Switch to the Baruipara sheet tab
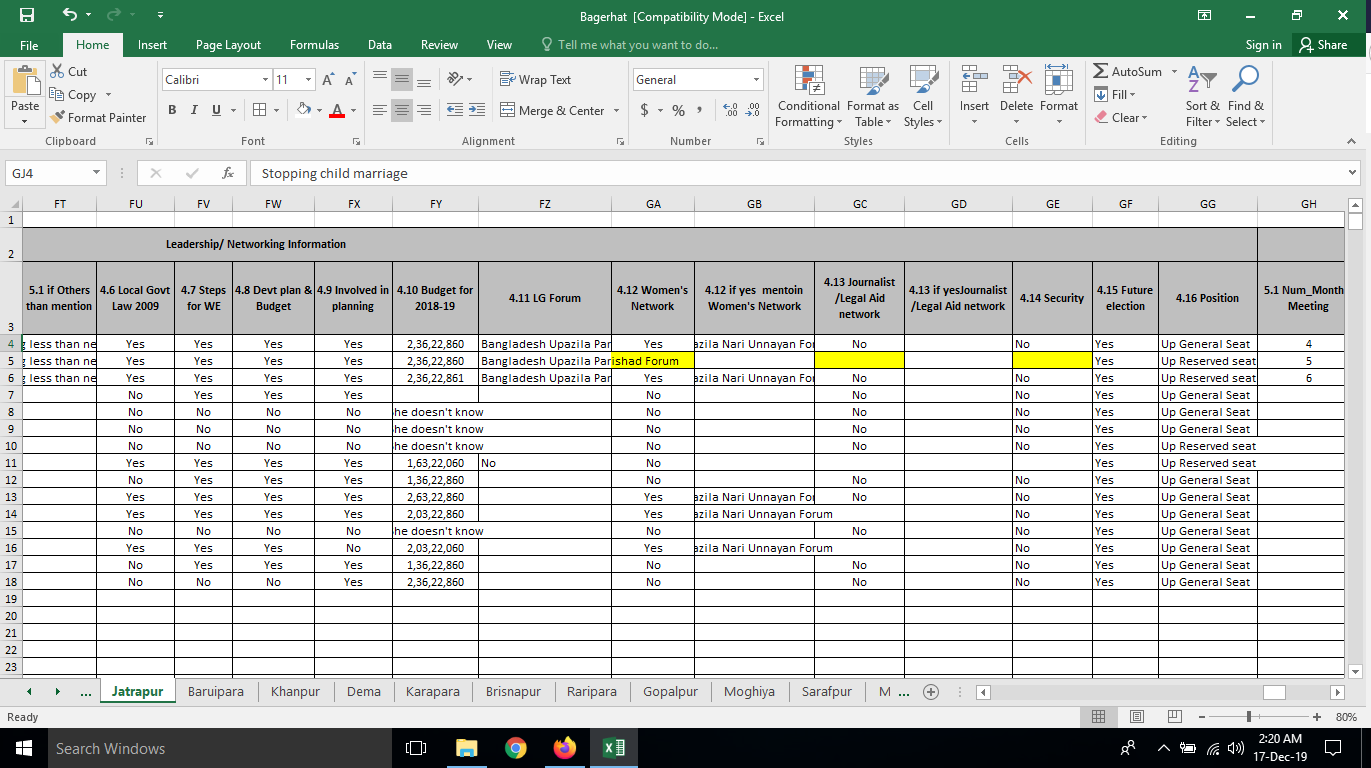Image resolution: width=1371 pixels, height=768 pixels. click(x=215, y=692)
